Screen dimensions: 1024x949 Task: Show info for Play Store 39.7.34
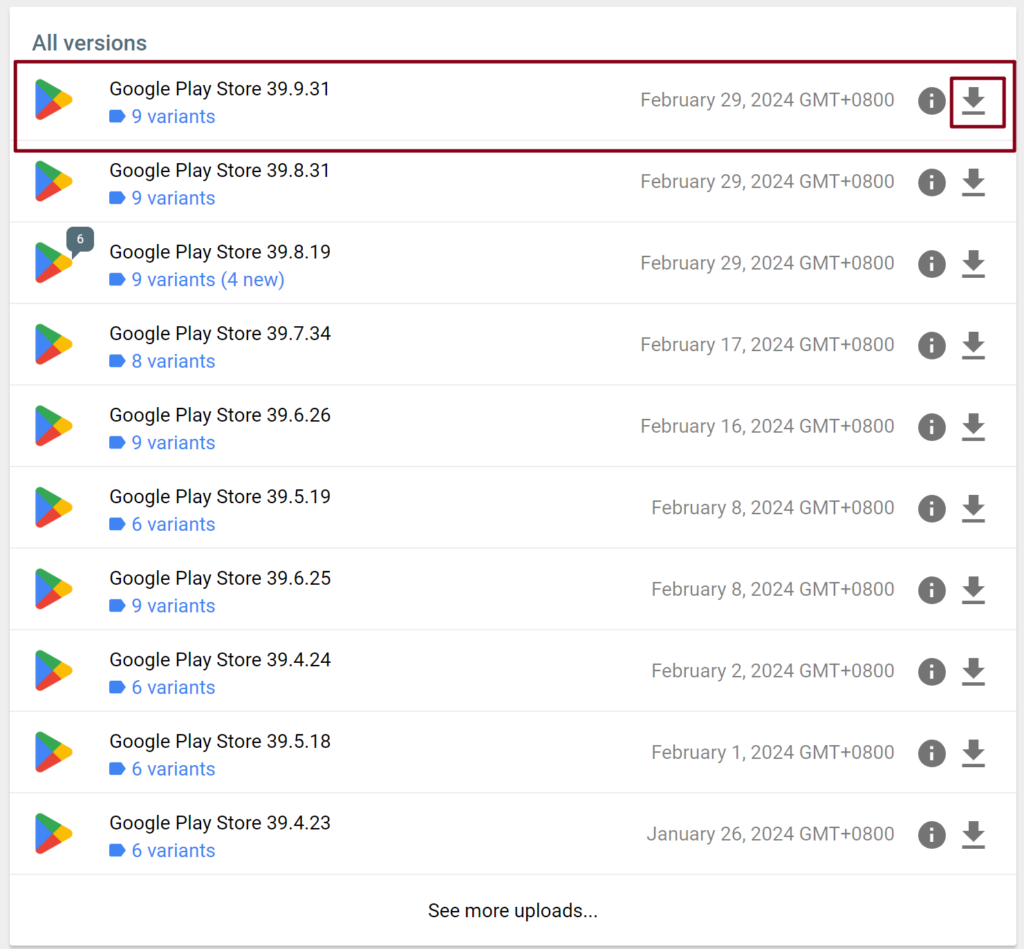pyautogui.click(x=932, y=345)
